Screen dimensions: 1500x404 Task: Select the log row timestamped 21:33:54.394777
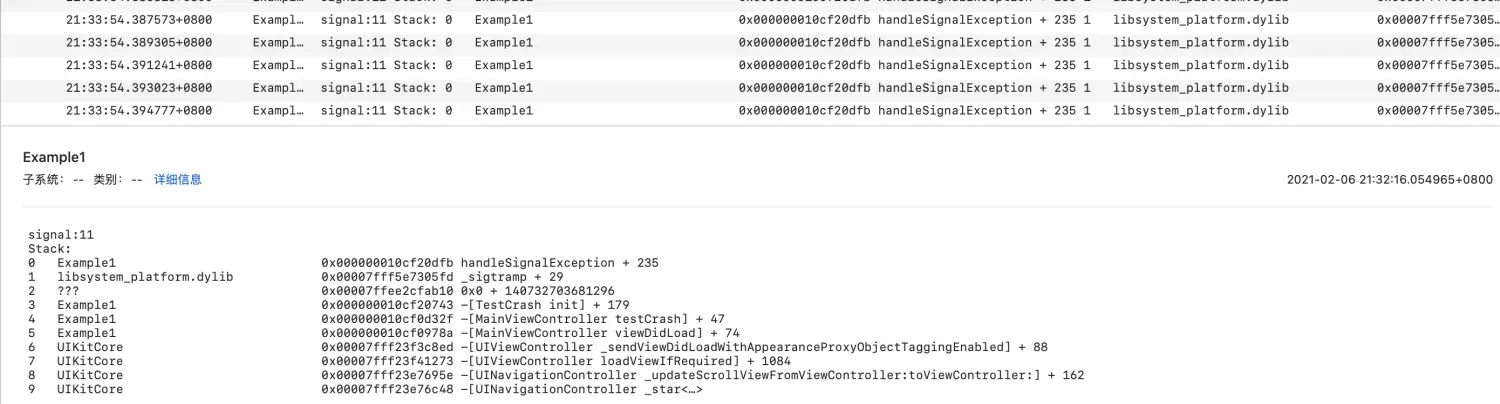139,111
